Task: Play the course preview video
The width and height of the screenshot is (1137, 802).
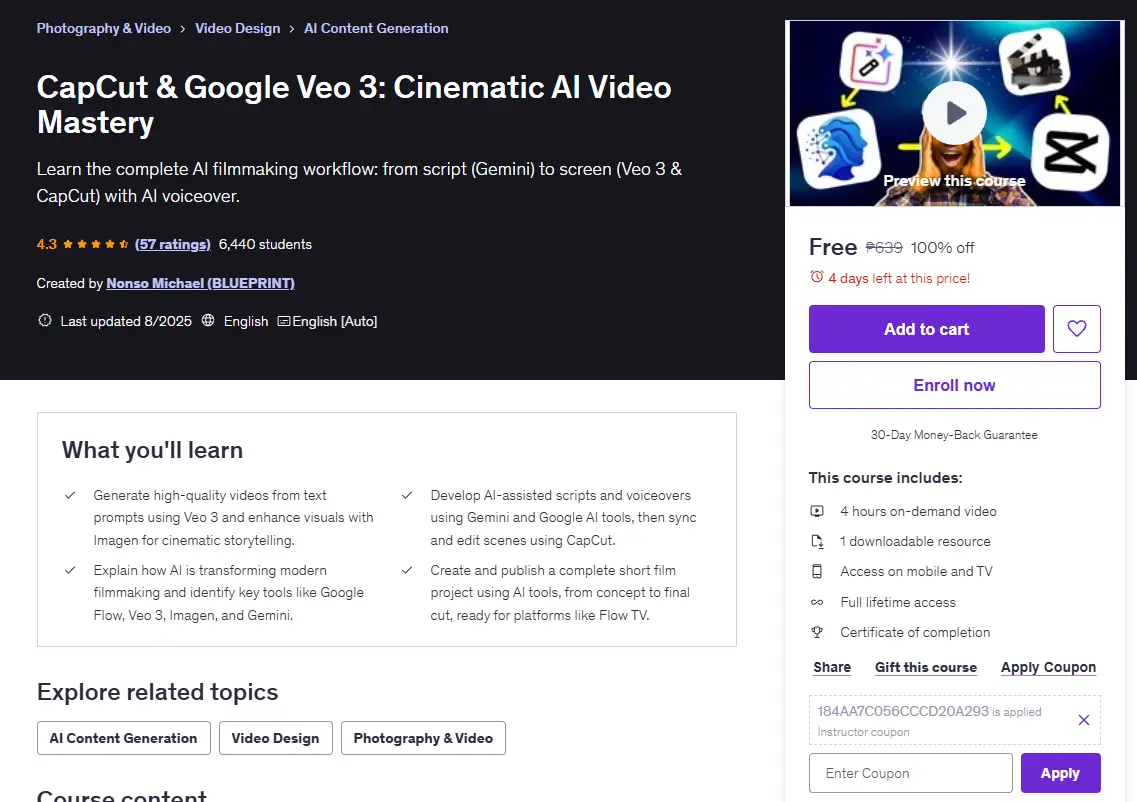Action: (954, 113)
